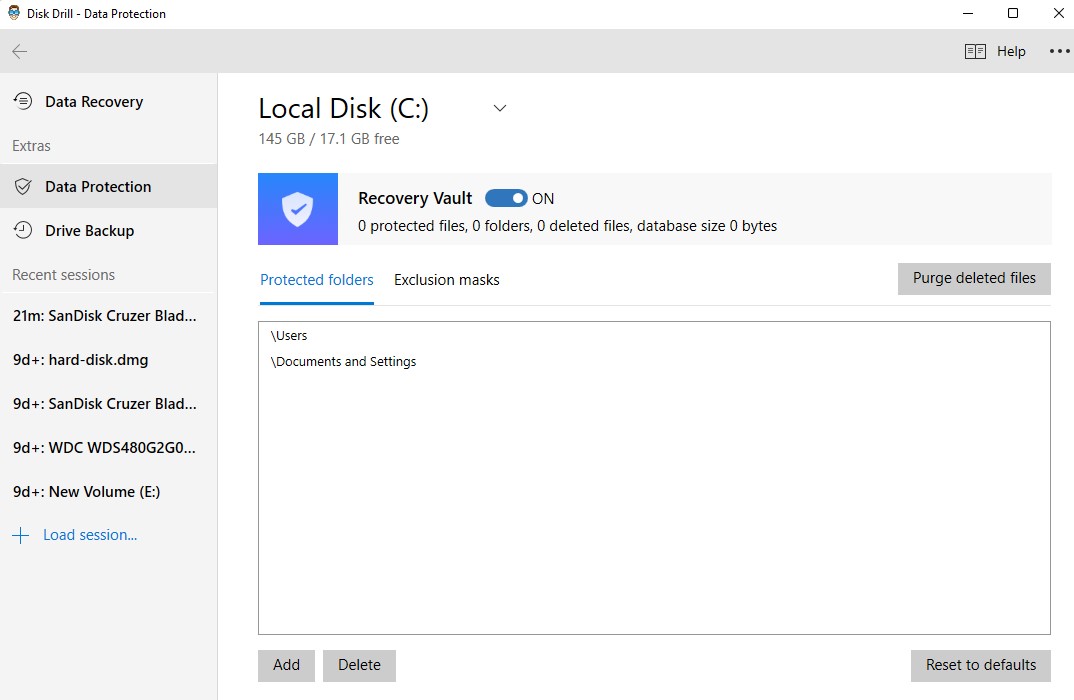Select Data Protection in the sidebar
The height and width of the screenshot is (700, 1074).
pos(108,186)
